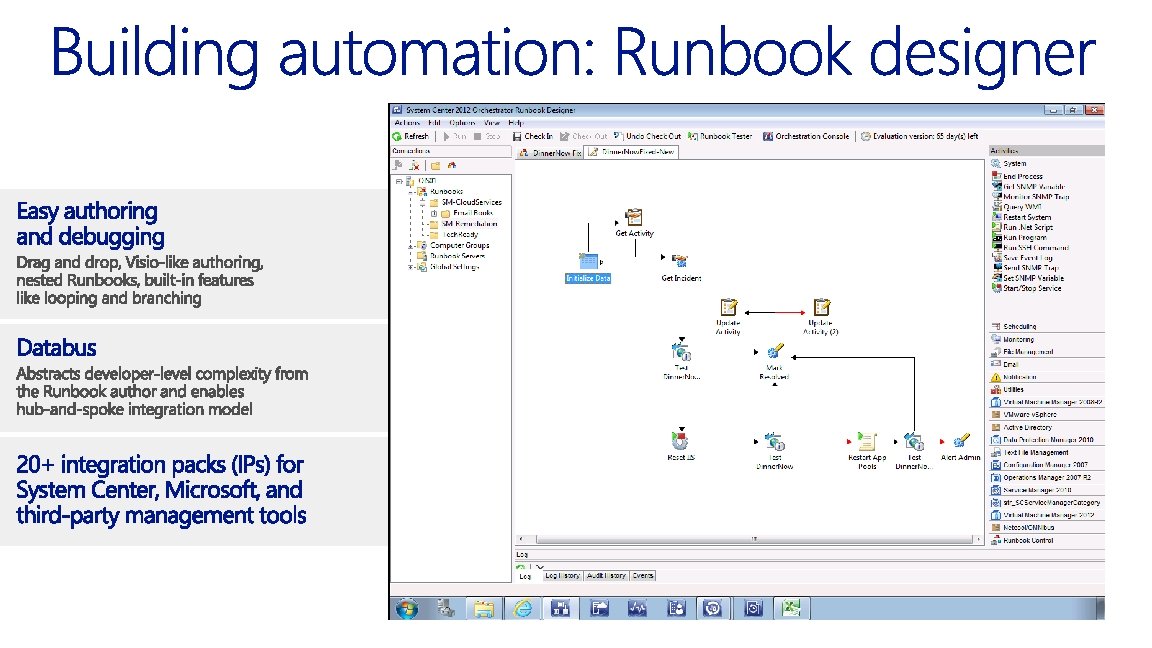Expand the Computer Groups tree node
1152x648 pixels.
[411, 246]
